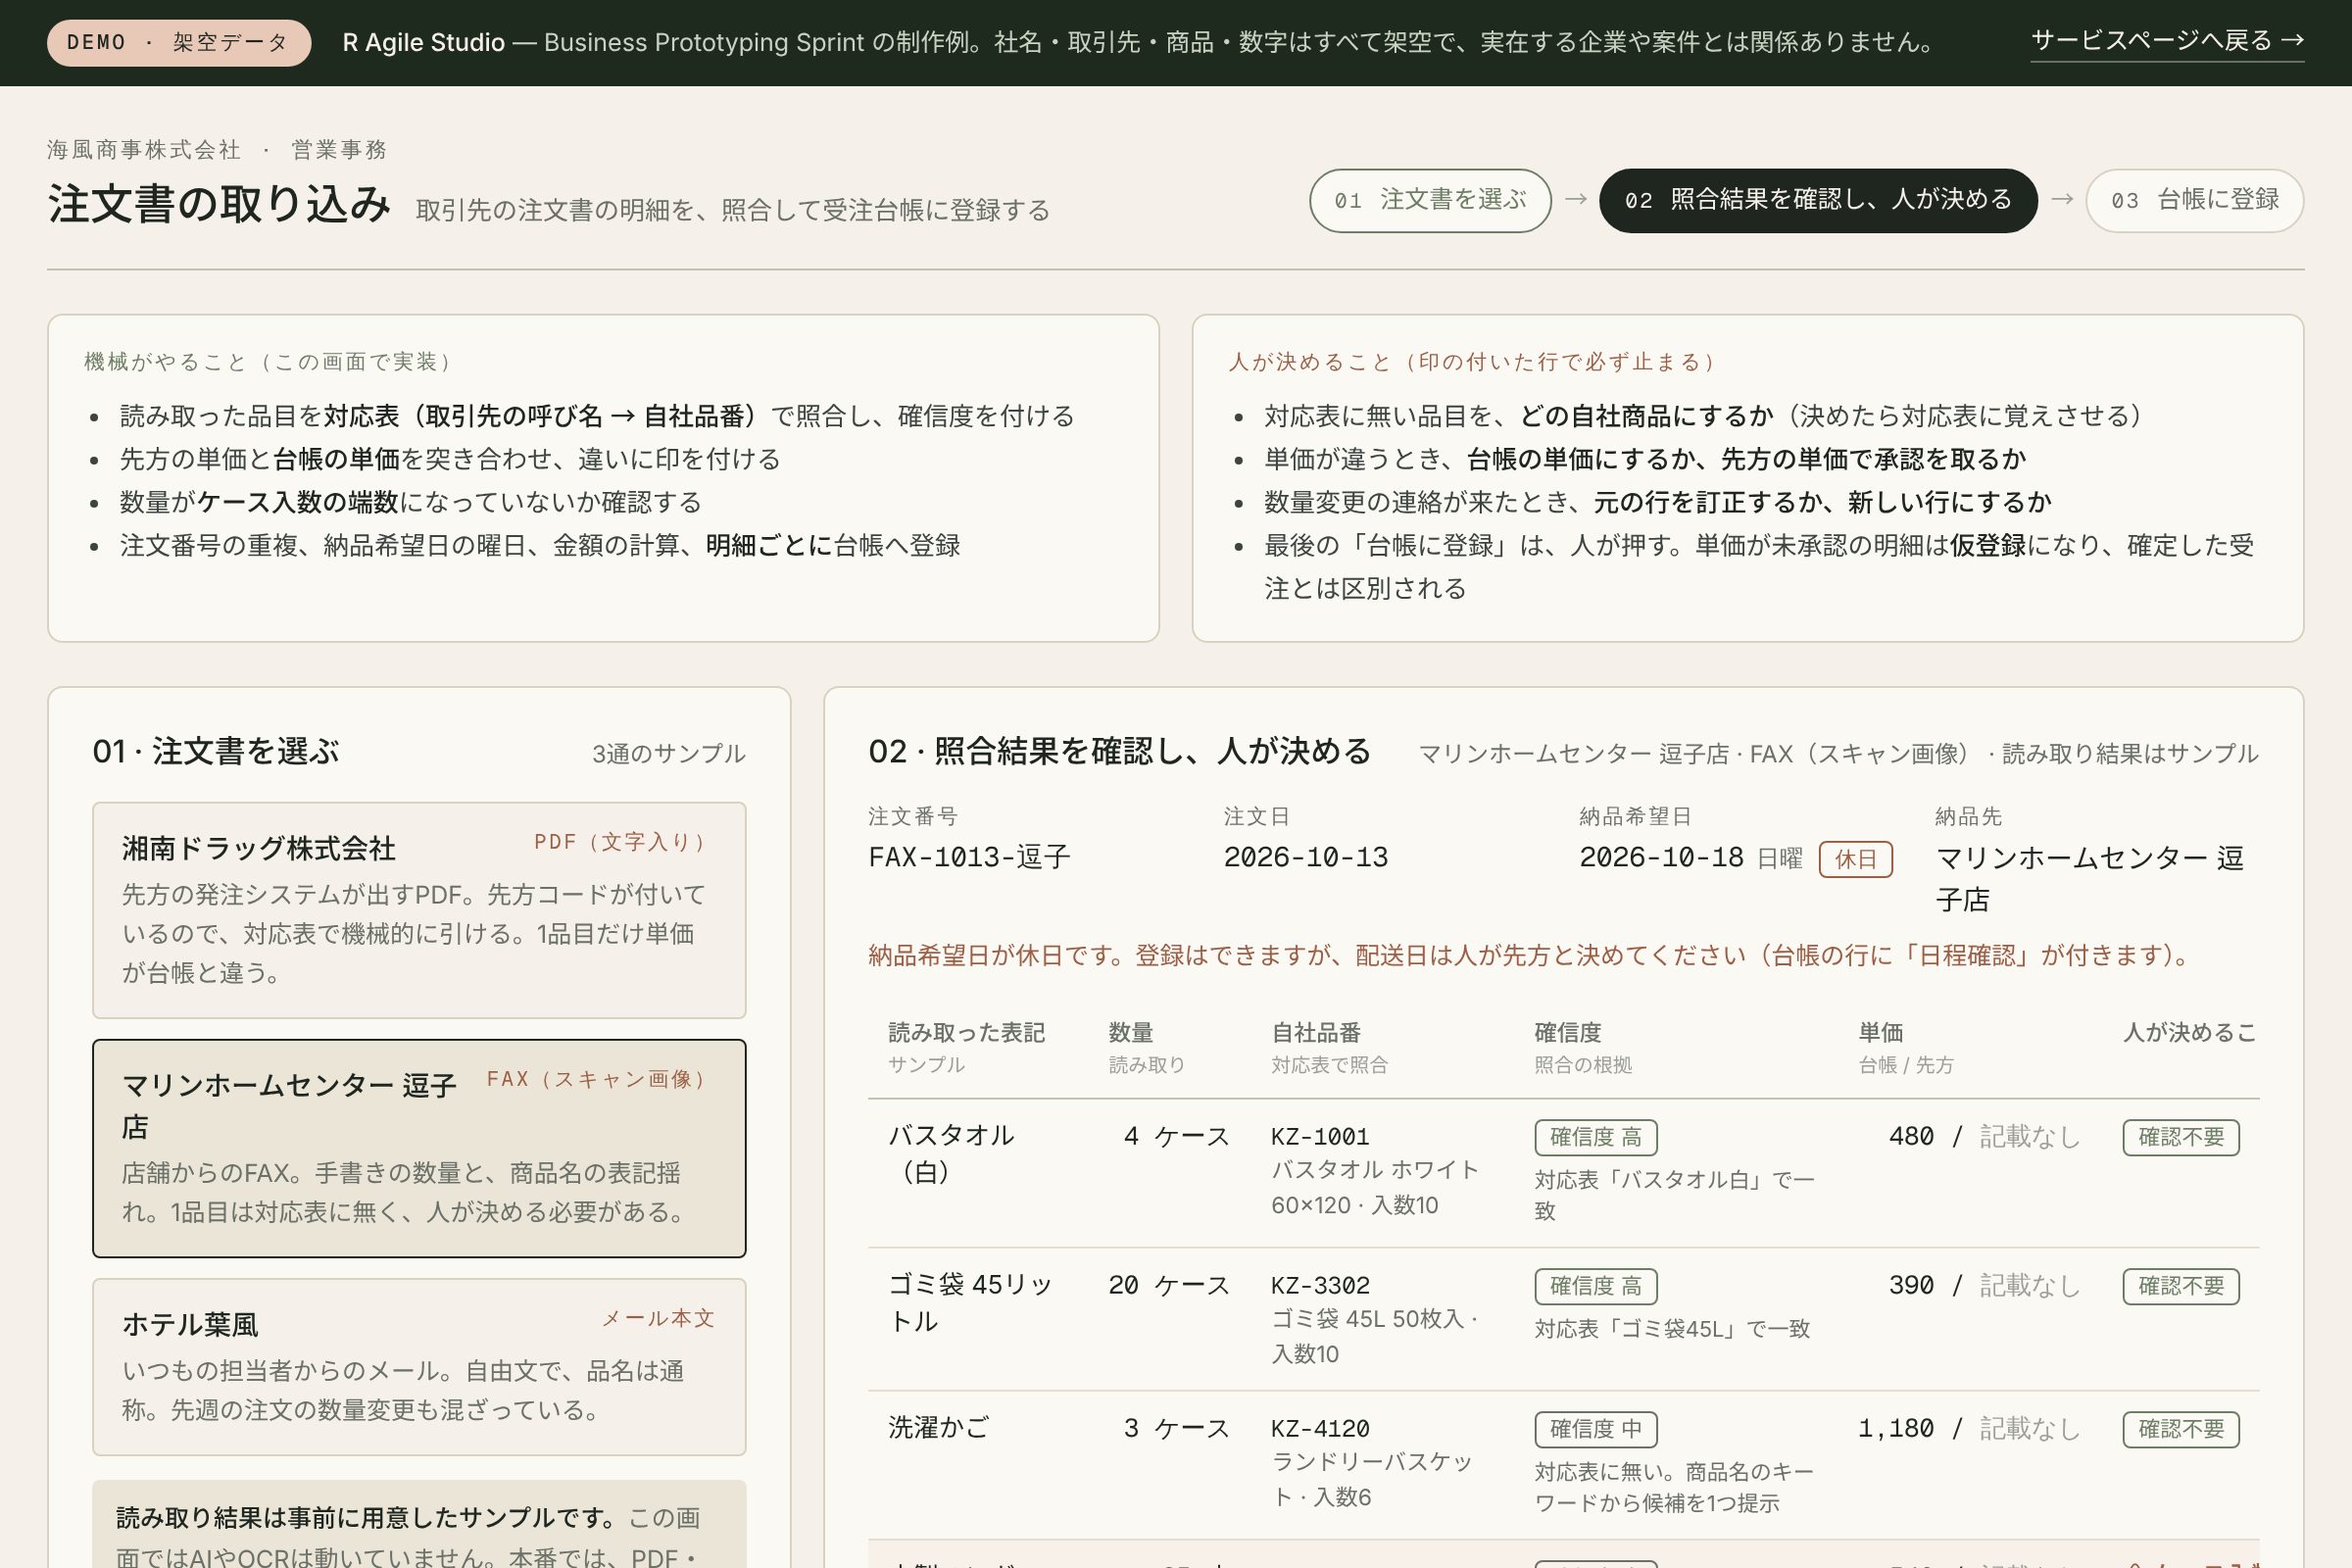Click unit price 1,180 in 洗濯かご row
Screen dimensions: 2352x1568
[x=1896, y=1429]
